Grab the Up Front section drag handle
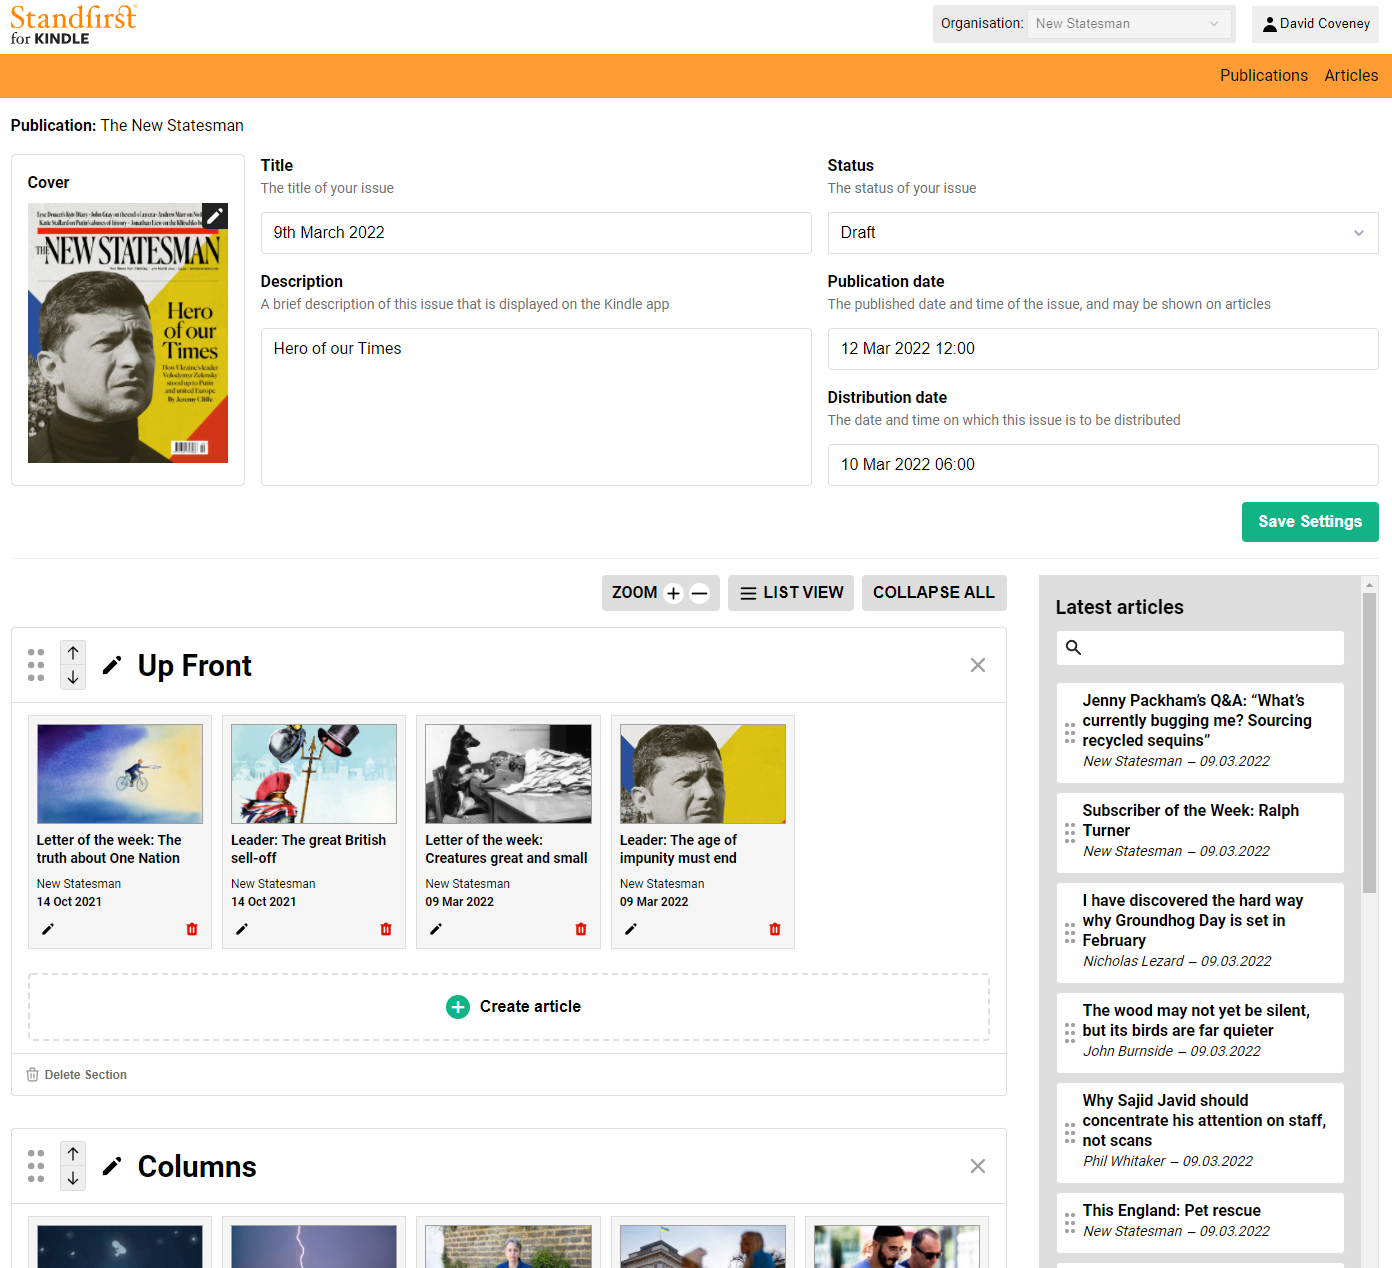 [36, 665]
